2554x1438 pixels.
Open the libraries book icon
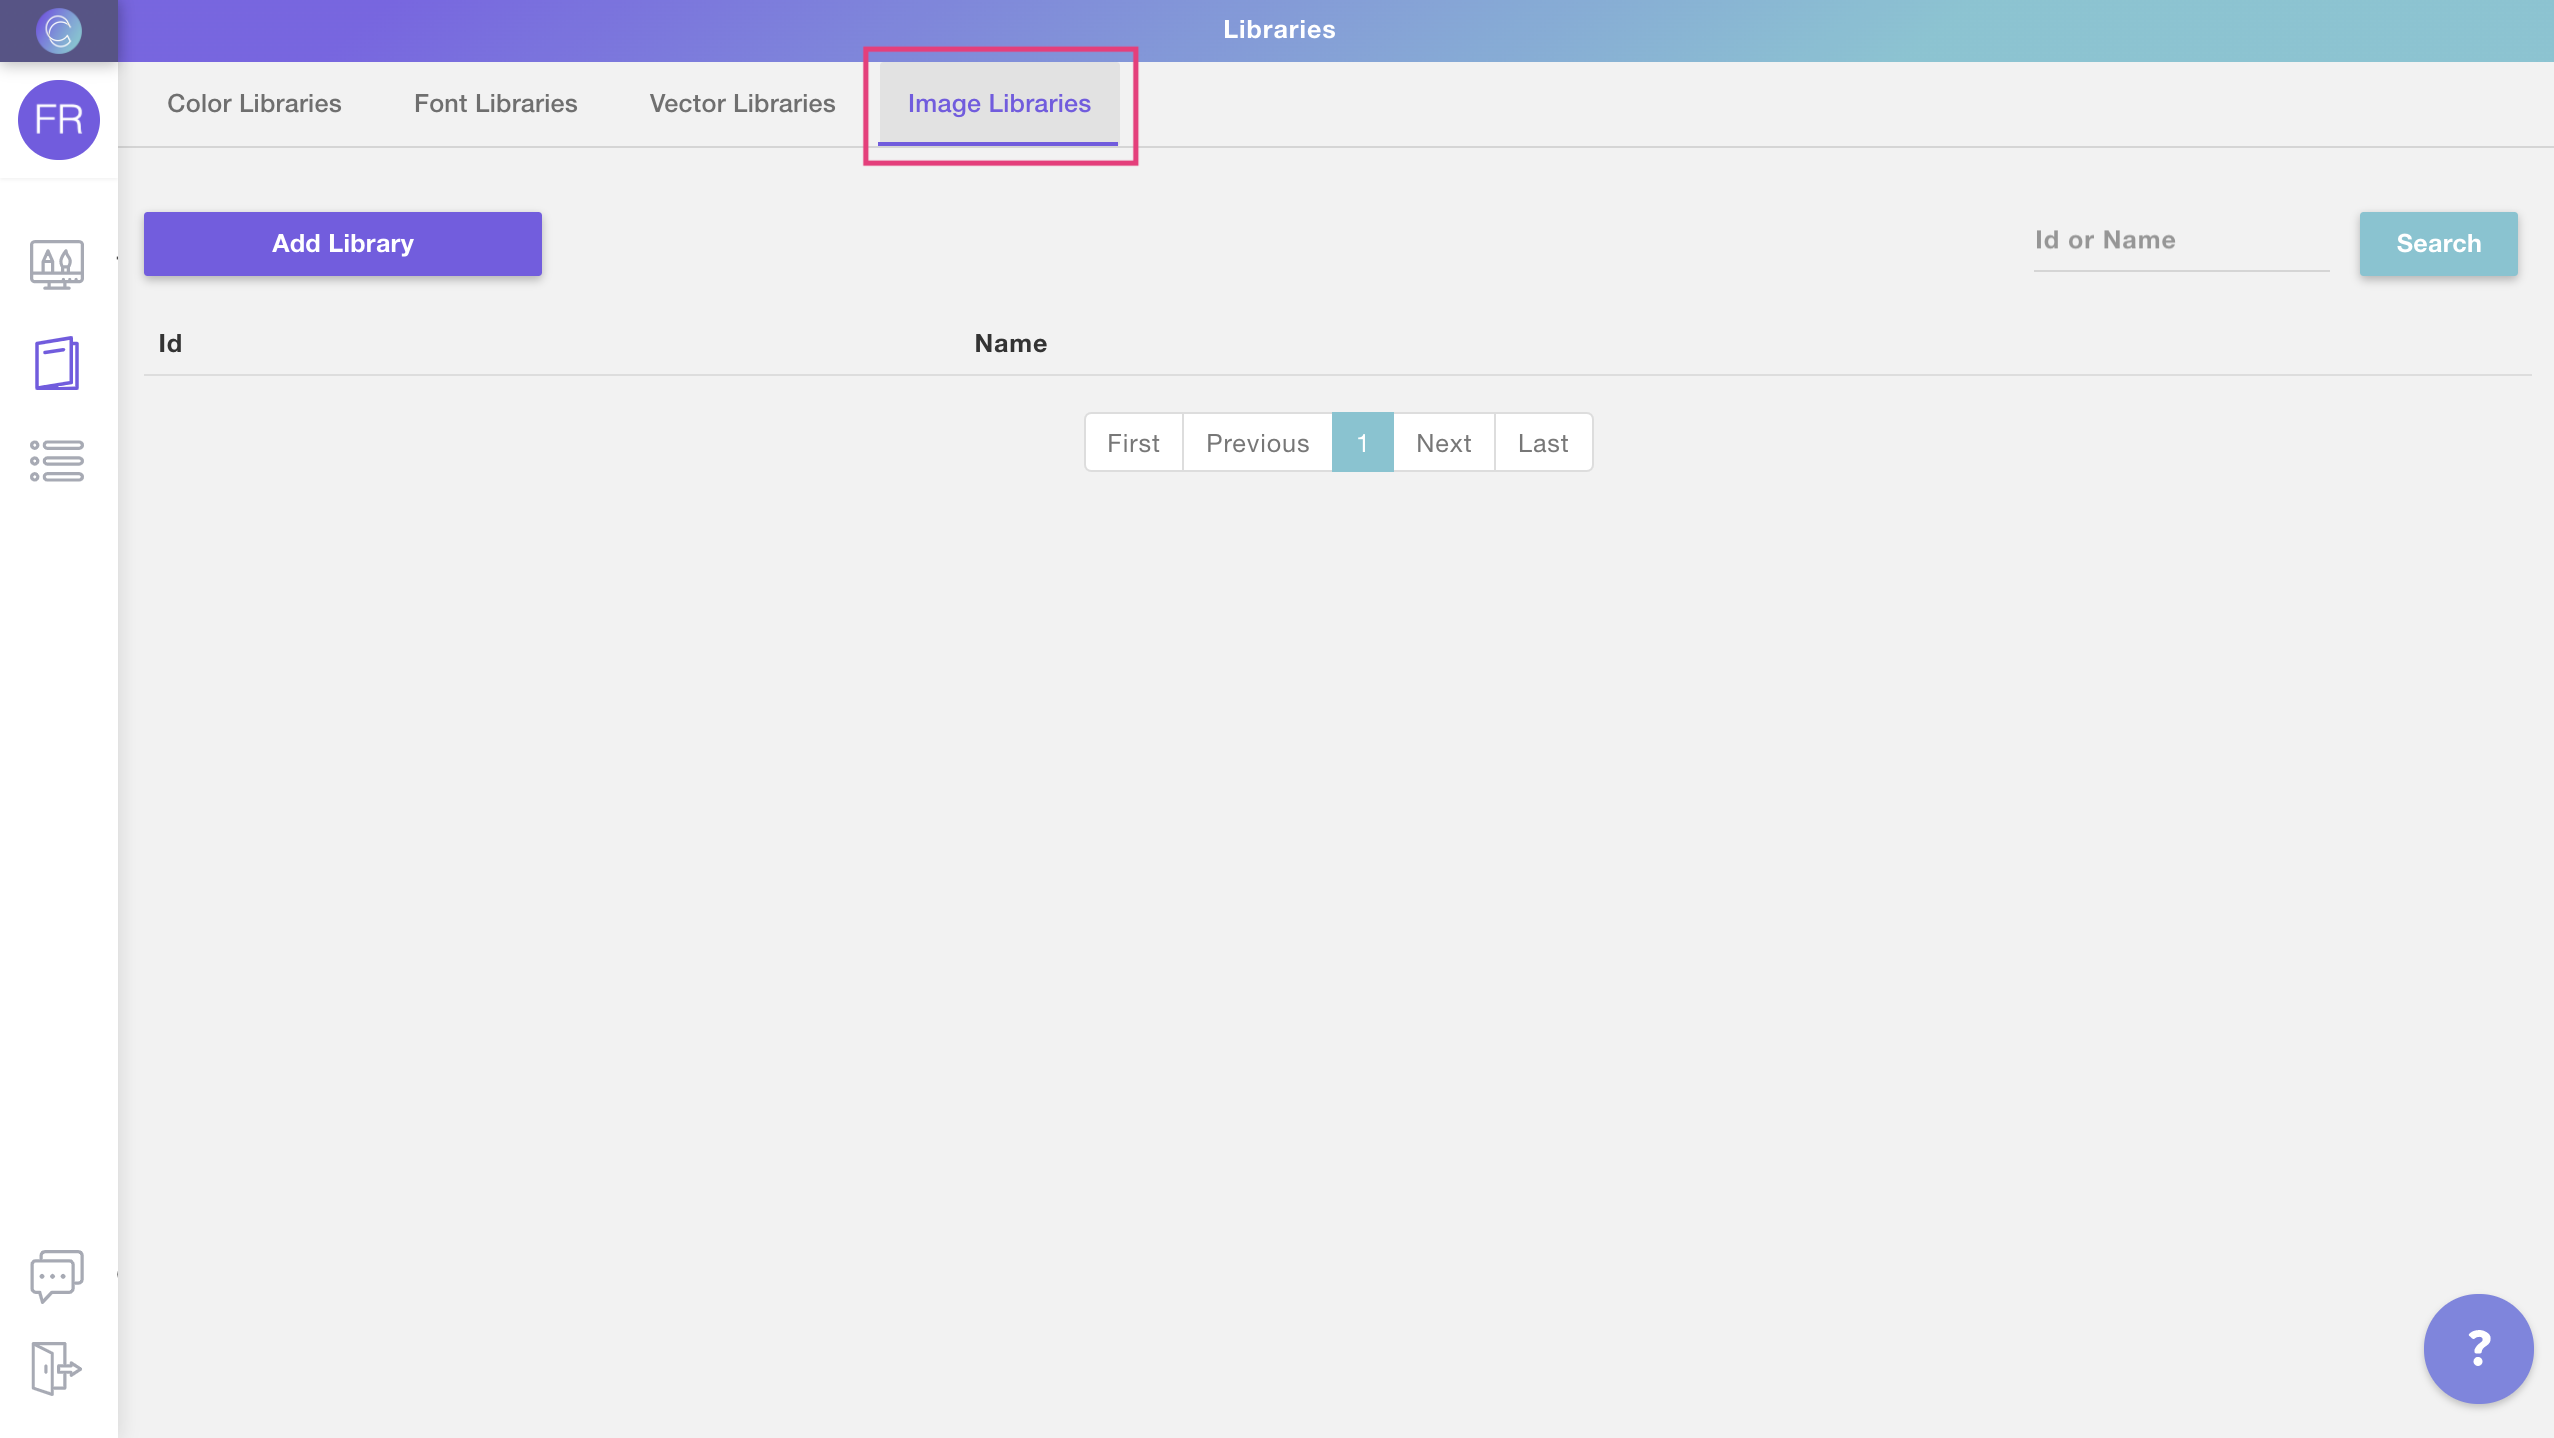click(57, 363)
